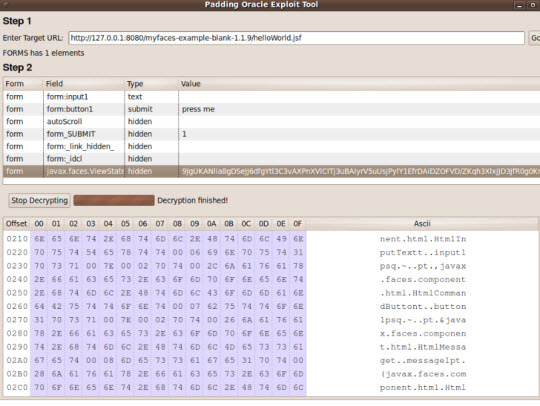Click the 'Decryption finished!' status text
Screen dimensions: 540x406
click(x=193, y=200)
